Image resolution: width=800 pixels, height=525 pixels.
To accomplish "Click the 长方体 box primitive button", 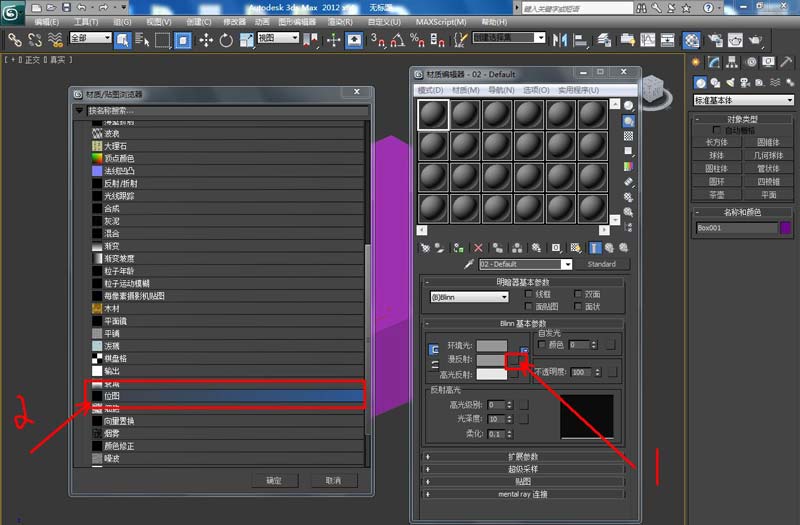I will tap(717, 142).
